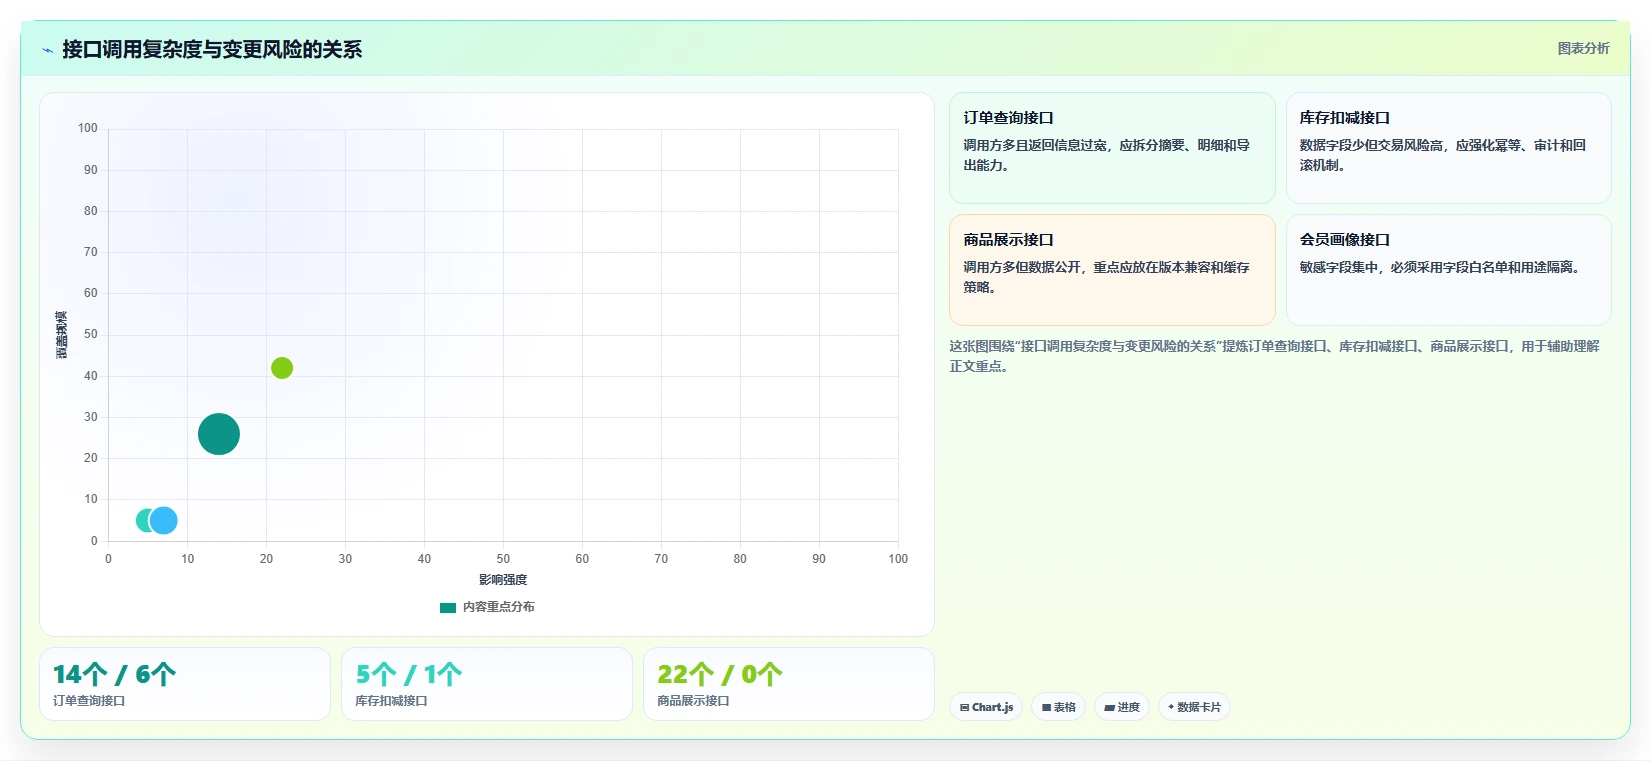
Task: Click the icon inside the 表格 chip
Action: 1046,707
